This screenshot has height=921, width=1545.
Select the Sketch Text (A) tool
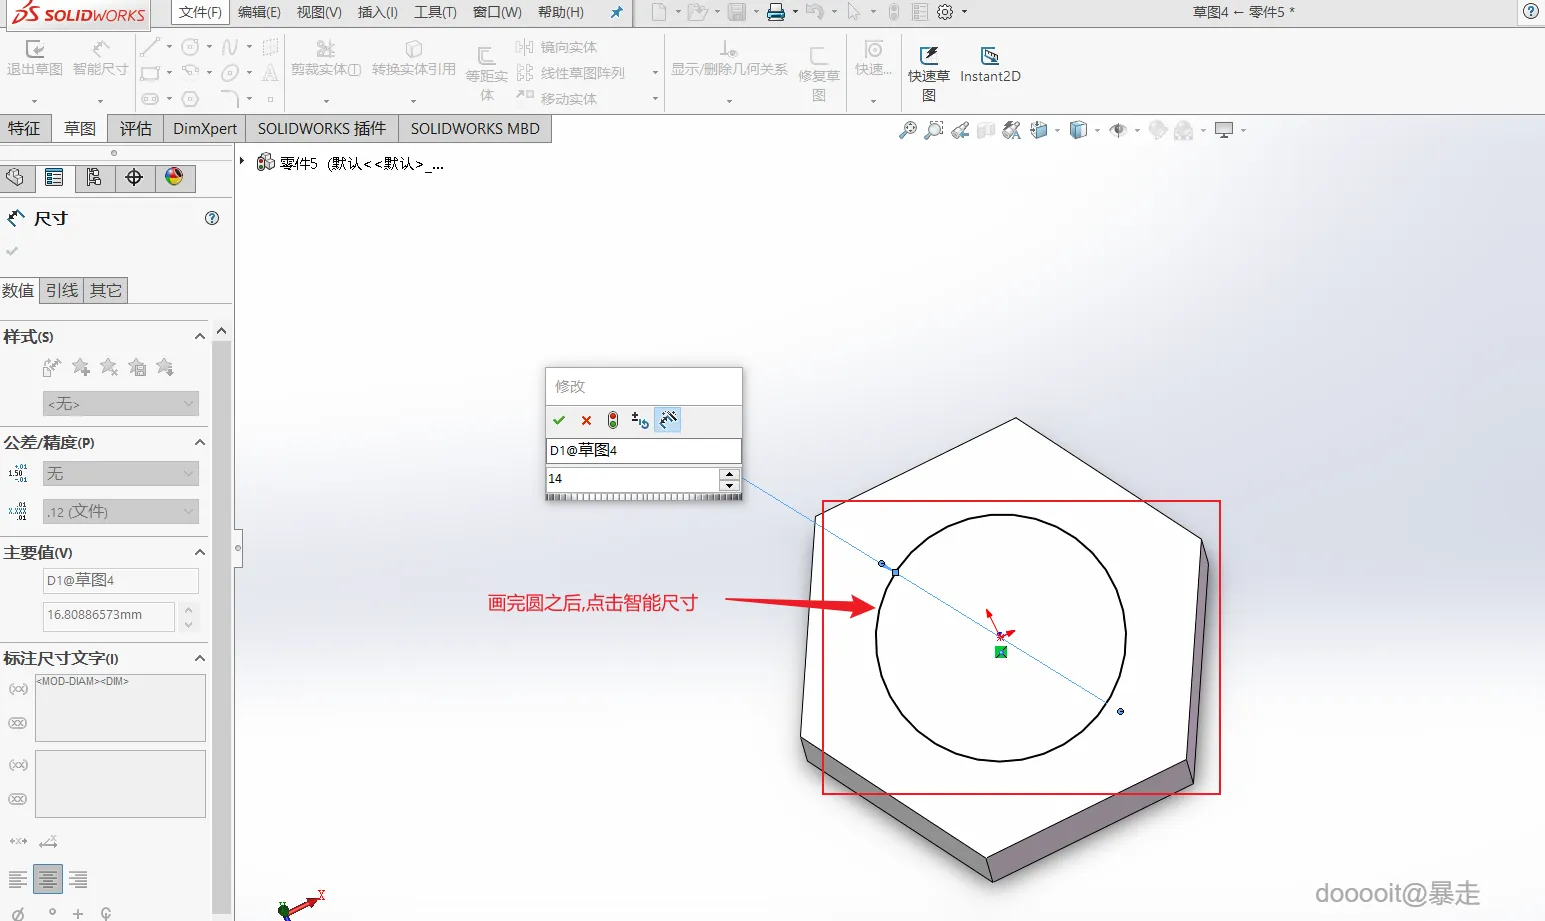[270, 73]
